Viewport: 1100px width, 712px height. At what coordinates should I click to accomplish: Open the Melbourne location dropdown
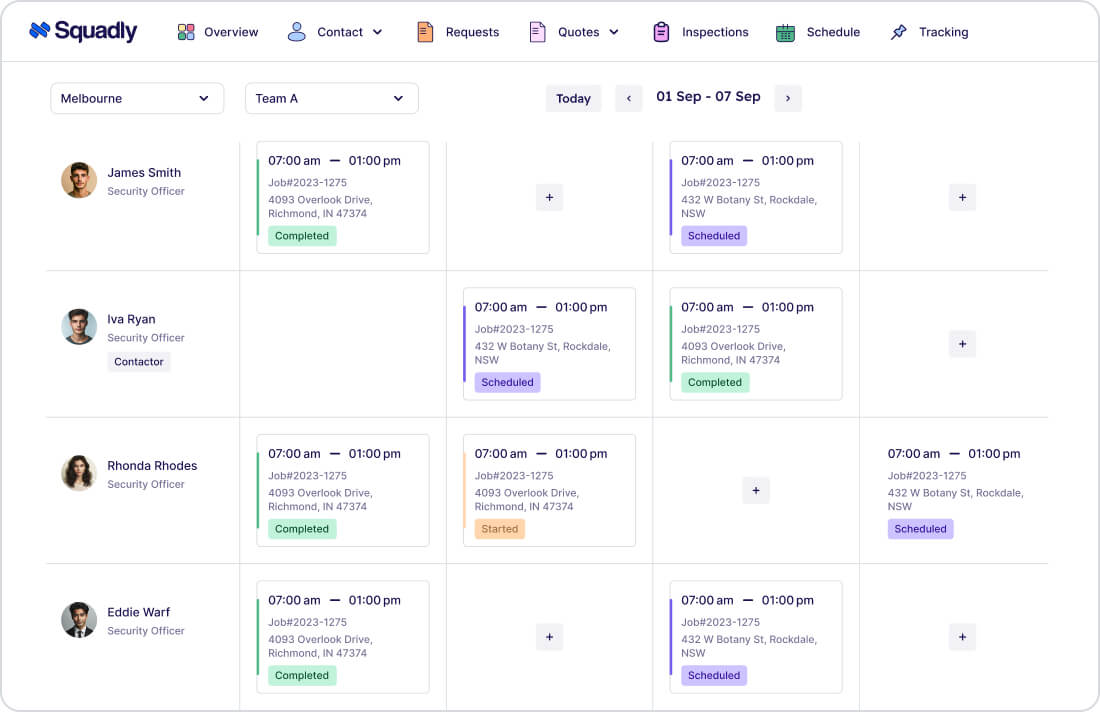[x=137, y=98]
